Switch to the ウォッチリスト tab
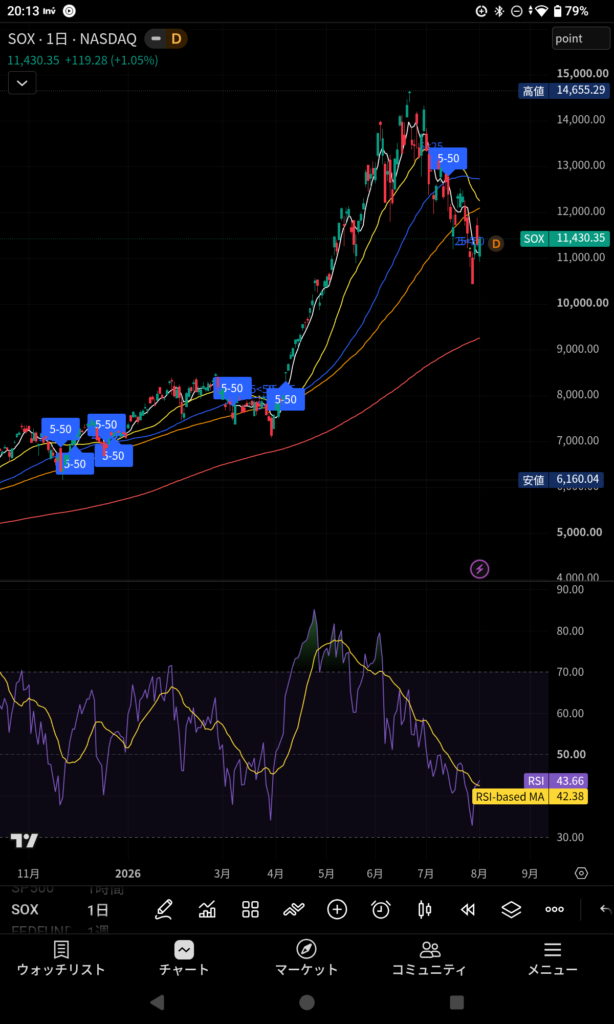The height and width of the screenshot is (1024, 614). point(61,958)
